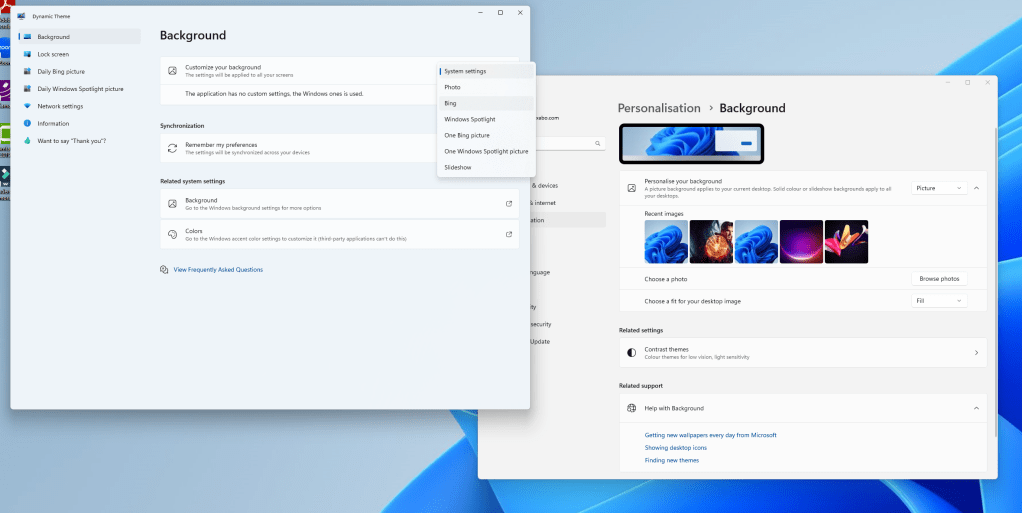Click the picture icon beside Customize your background

[x=172, y=70]
